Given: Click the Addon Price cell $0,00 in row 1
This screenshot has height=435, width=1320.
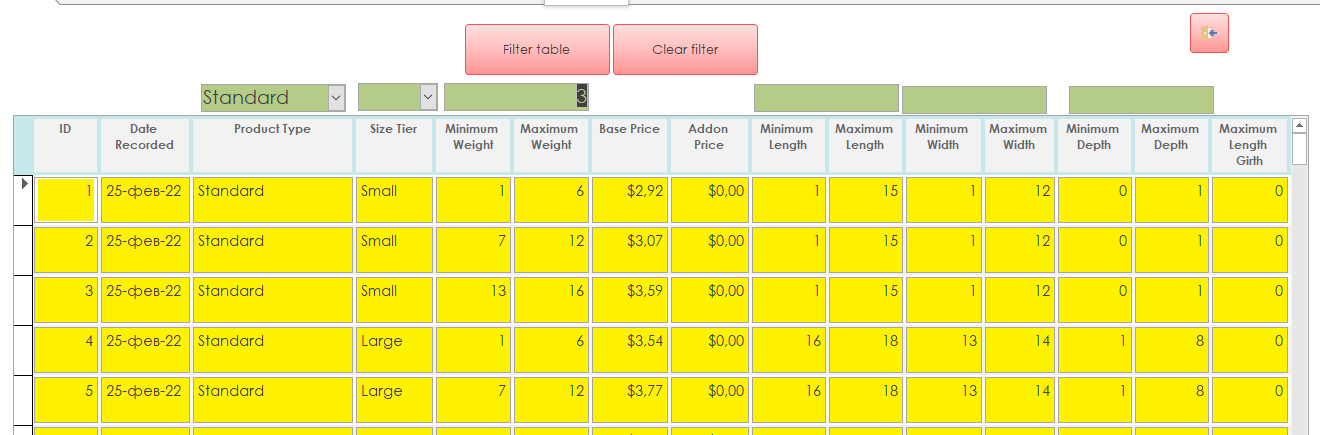Looking at the screenshot, I should pos(709,200).
